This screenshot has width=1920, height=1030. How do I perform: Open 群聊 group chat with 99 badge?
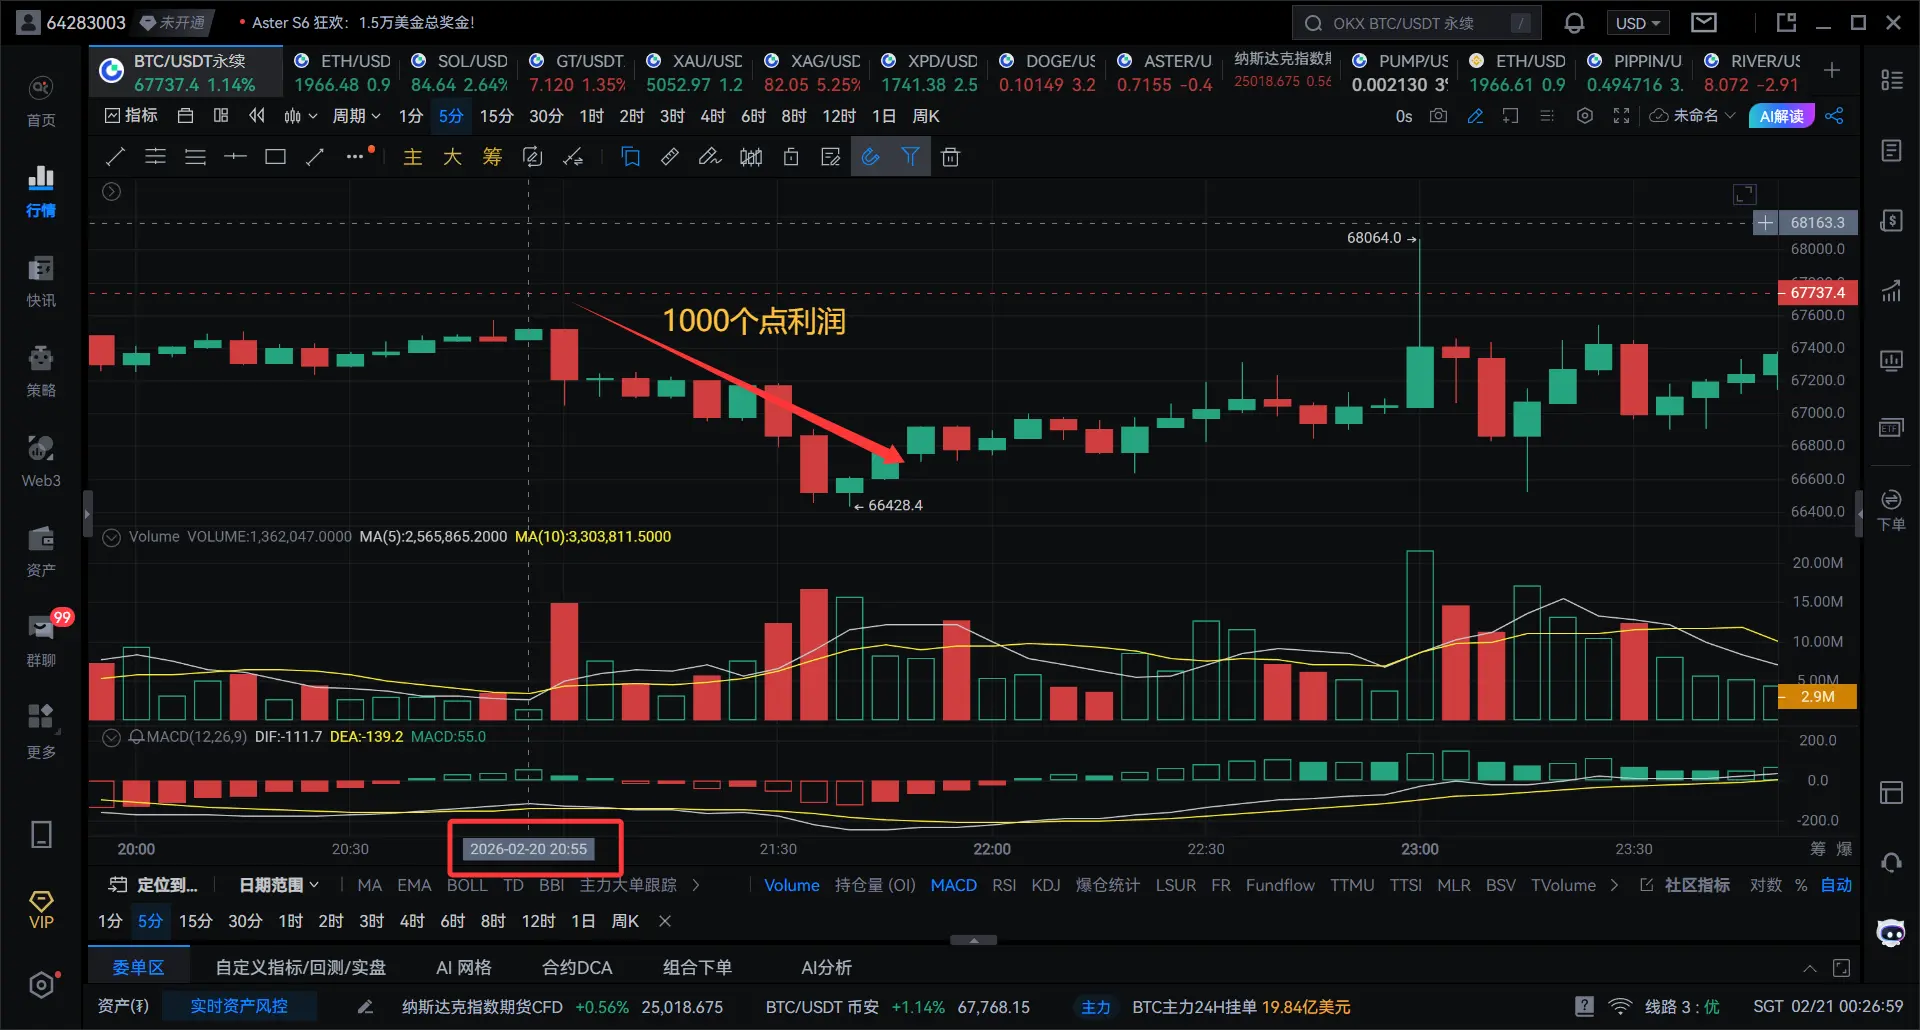(x=41, y=641)
